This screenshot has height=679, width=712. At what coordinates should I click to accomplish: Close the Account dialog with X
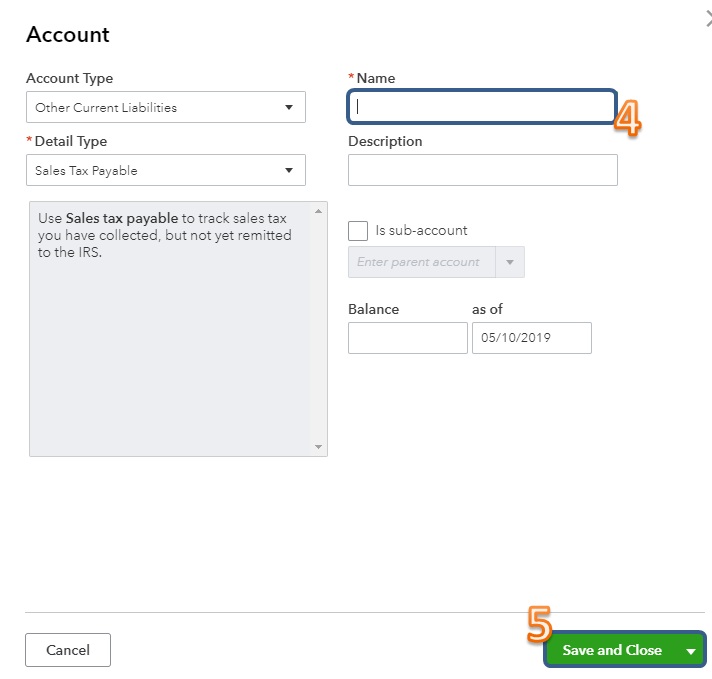(708, 17)
